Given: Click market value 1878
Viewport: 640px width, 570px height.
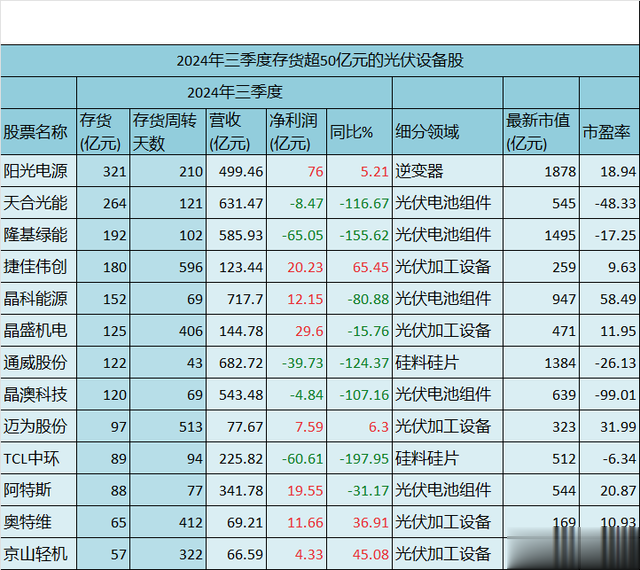Looking at the screenshot, I should [560, 171].
